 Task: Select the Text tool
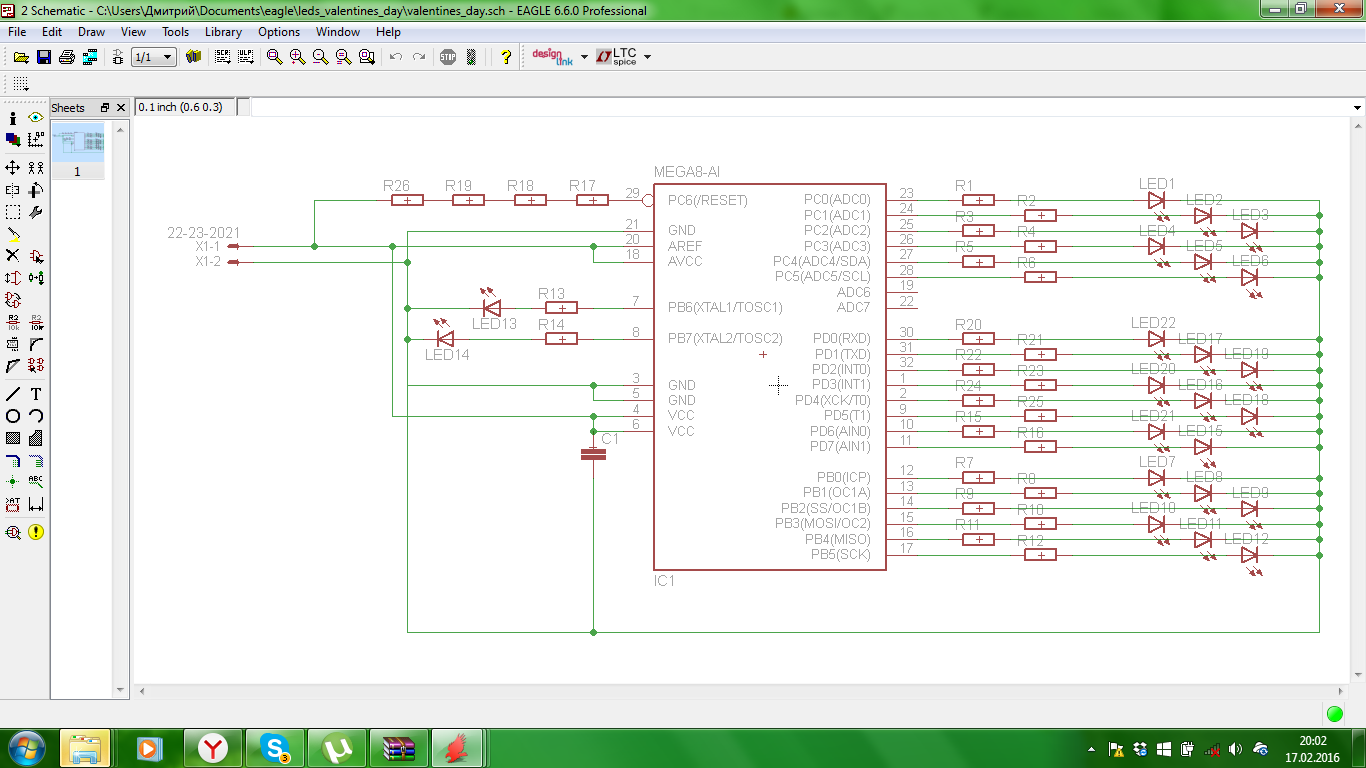pos(36,394)
